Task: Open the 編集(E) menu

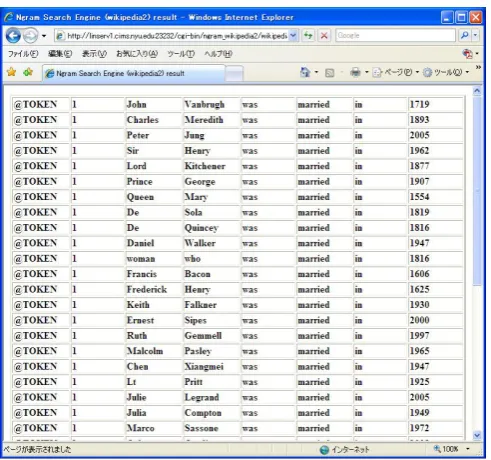Action: 60,54
